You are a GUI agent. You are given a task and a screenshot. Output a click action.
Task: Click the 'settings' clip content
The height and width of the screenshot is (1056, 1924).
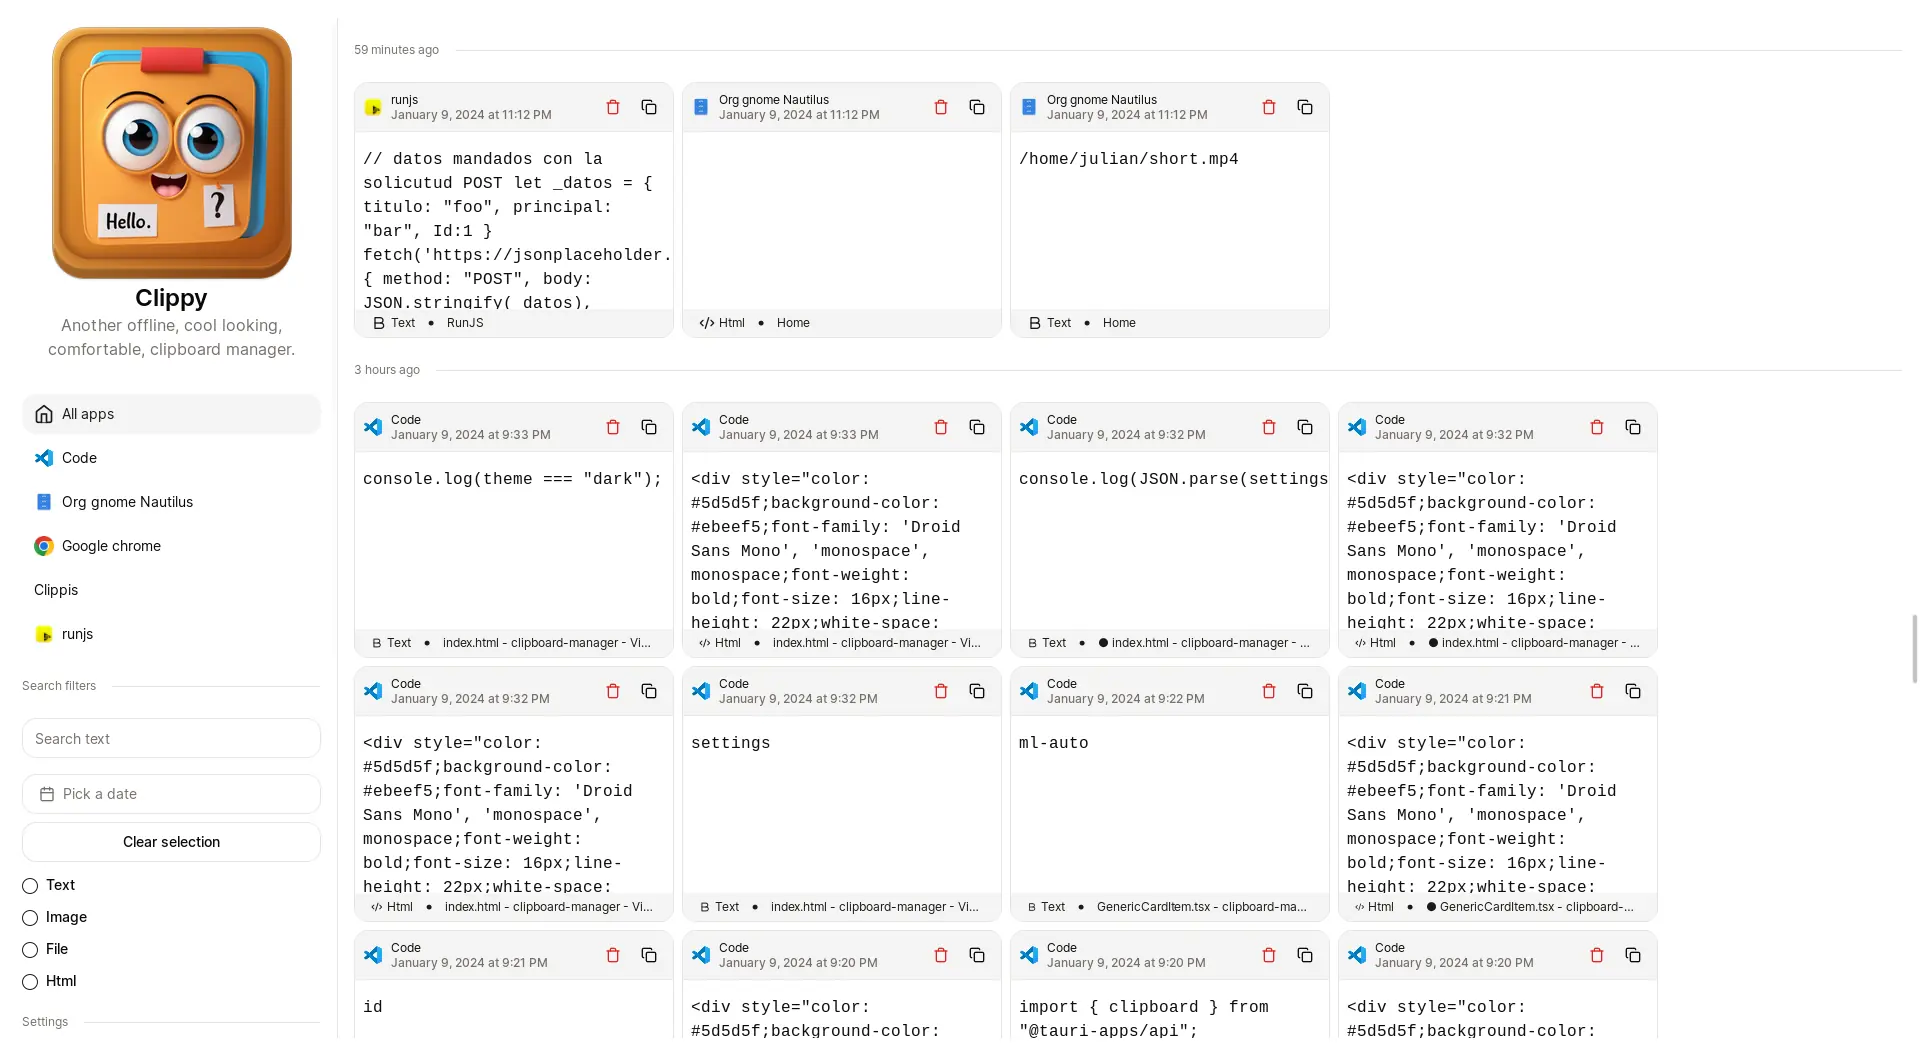[x=731, y=743]
